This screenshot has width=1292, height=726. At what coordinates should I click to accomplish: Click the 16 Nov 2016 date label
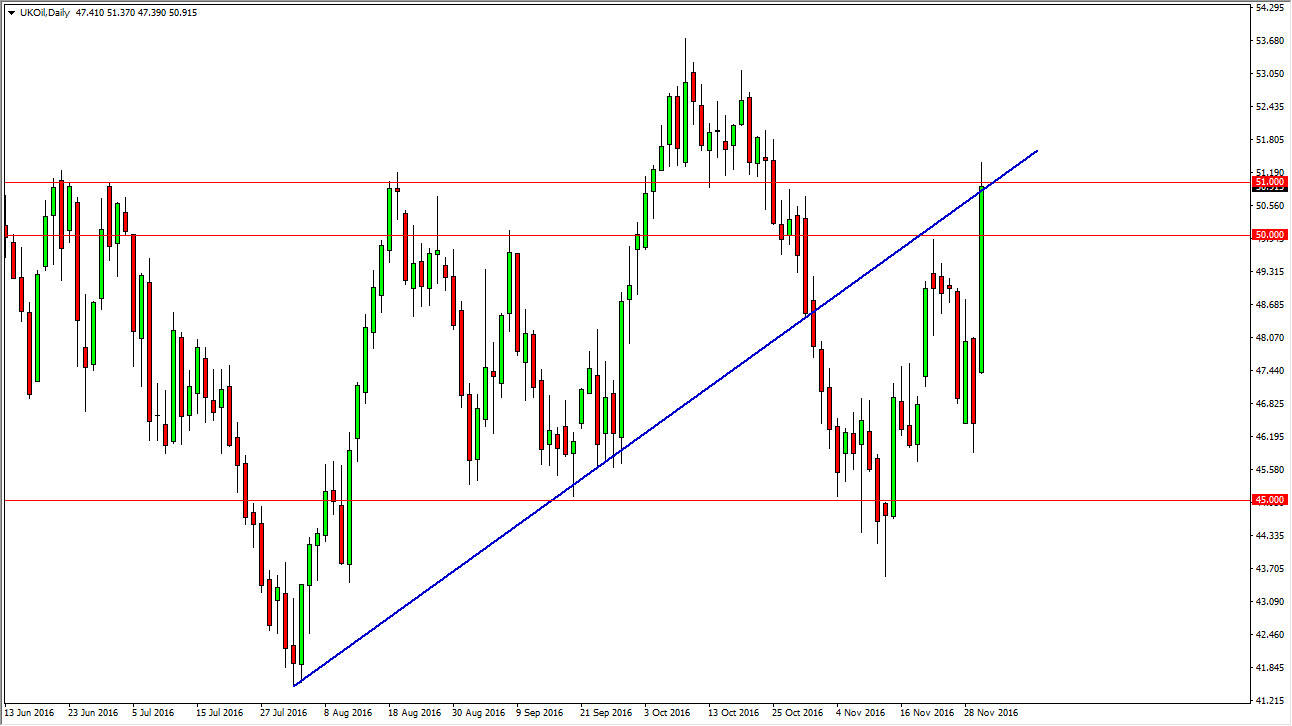click(928, 713)
